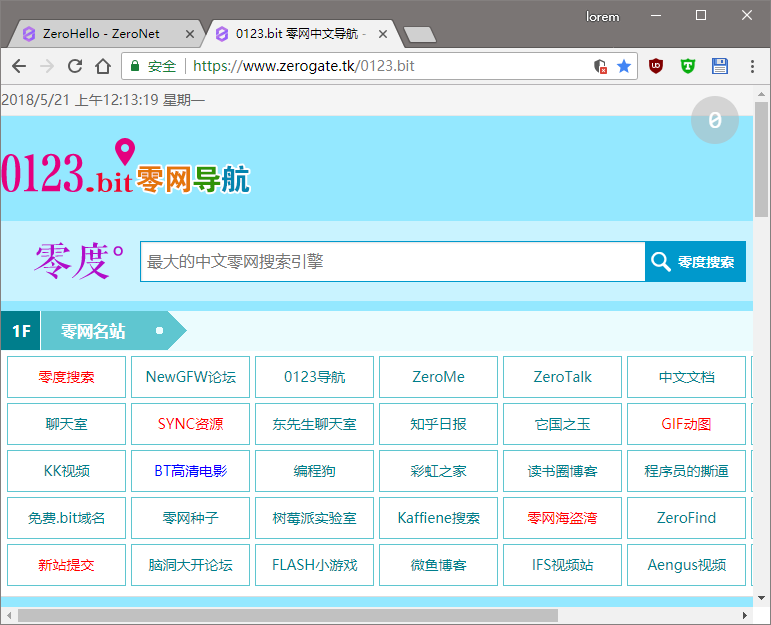
Task: Click the Aengus视频 link
Action: [x=686, y=565]
